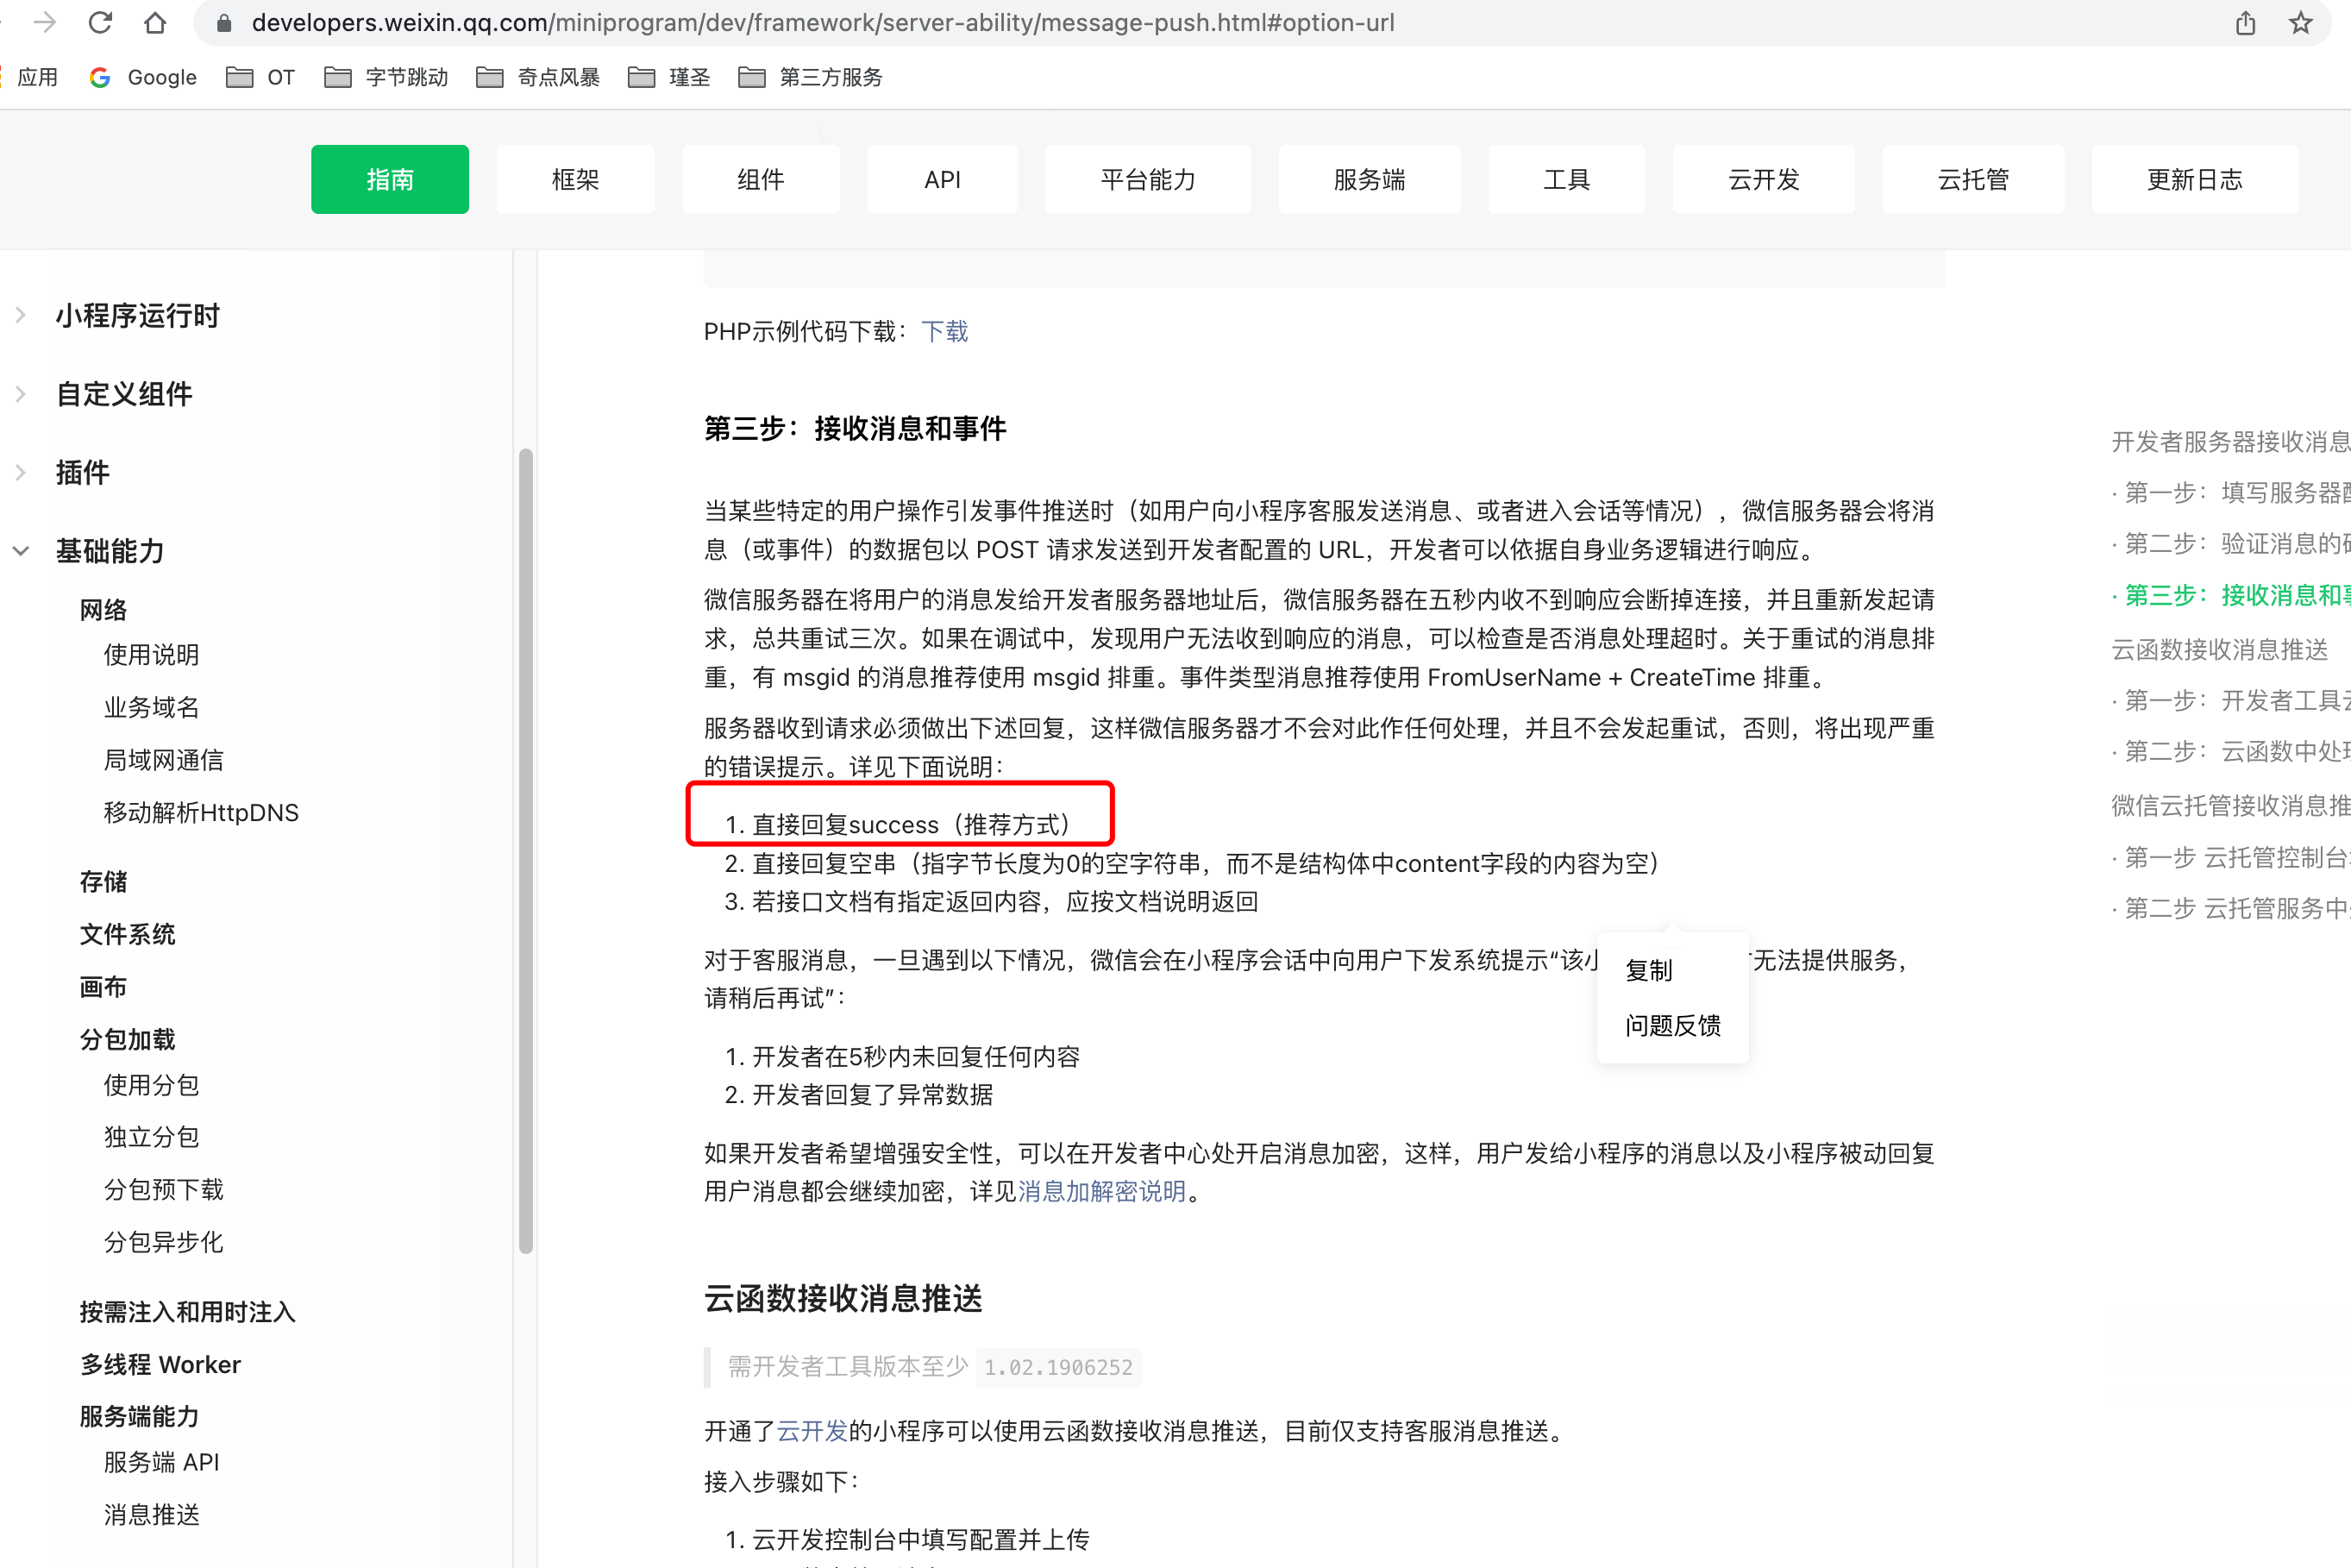The height and width of the screenshot is (1568, 2351).
Task: Click the sidebar vertical scrollbar
Action: (526, 850)
